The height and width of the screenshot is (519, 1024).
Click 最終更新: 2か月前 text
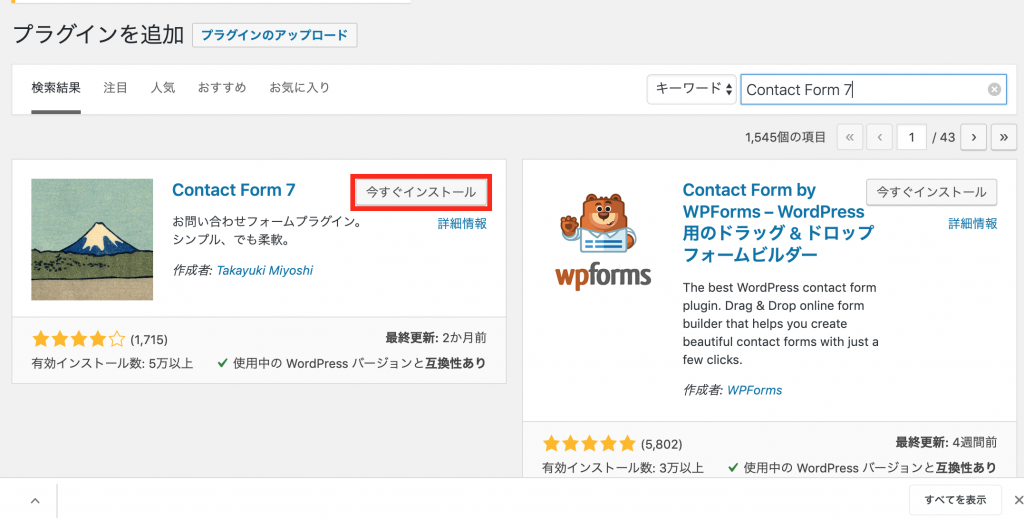436,338
